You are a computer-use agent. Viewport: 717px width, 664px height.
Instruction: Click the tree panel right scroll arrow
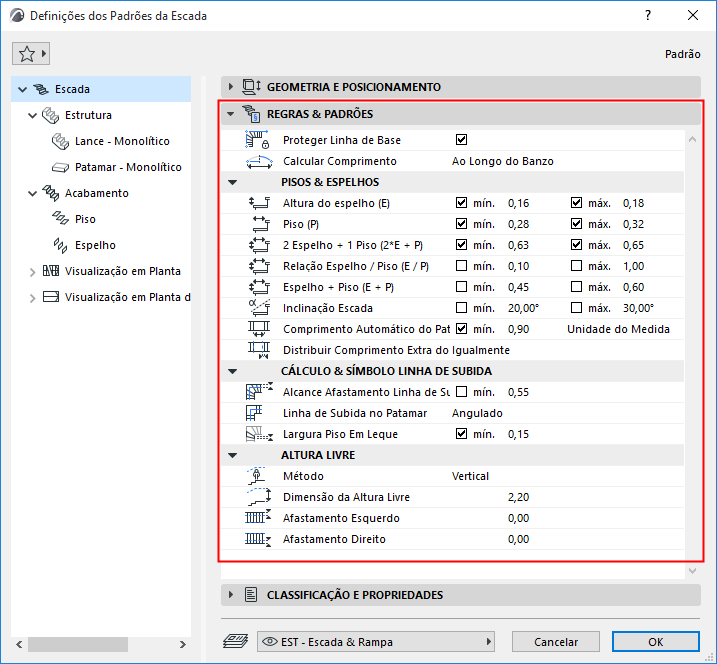click(x=183, y=644)
